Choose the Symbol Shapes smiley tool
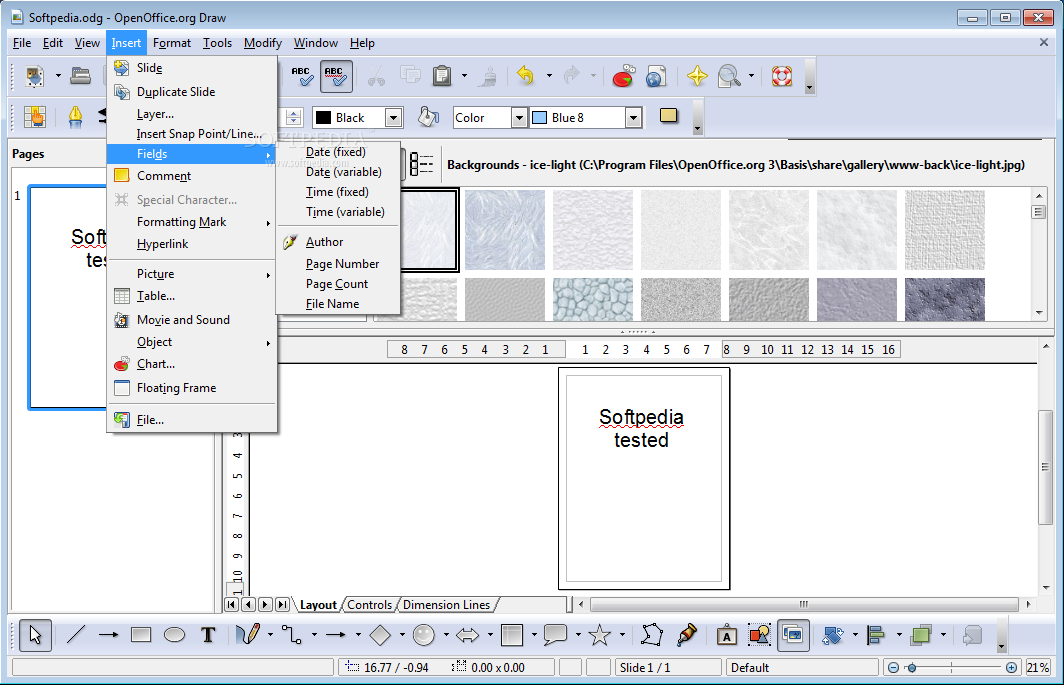The image size is (1064, 685). [x=423, y=635]
